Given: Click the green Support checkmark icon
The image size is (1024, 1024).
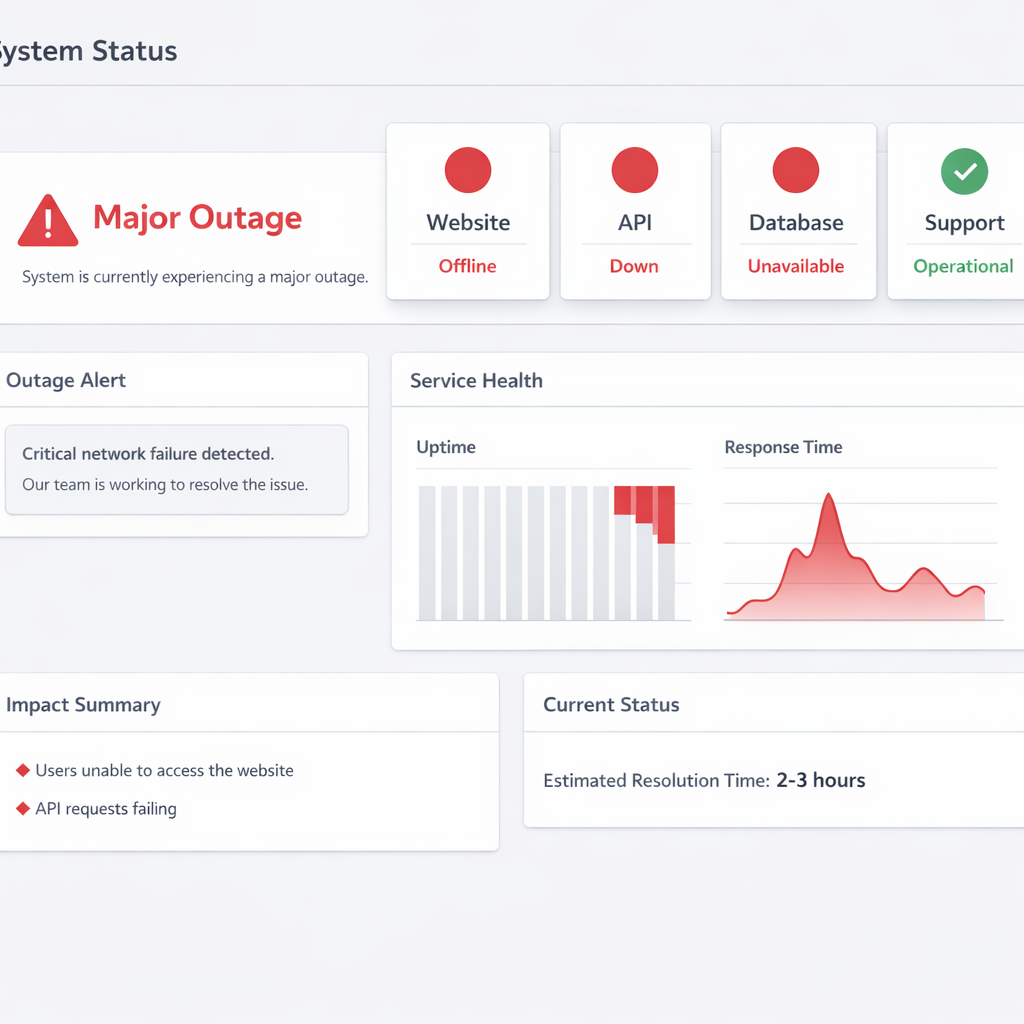Looking at the screenshot, I should (964, 172).
